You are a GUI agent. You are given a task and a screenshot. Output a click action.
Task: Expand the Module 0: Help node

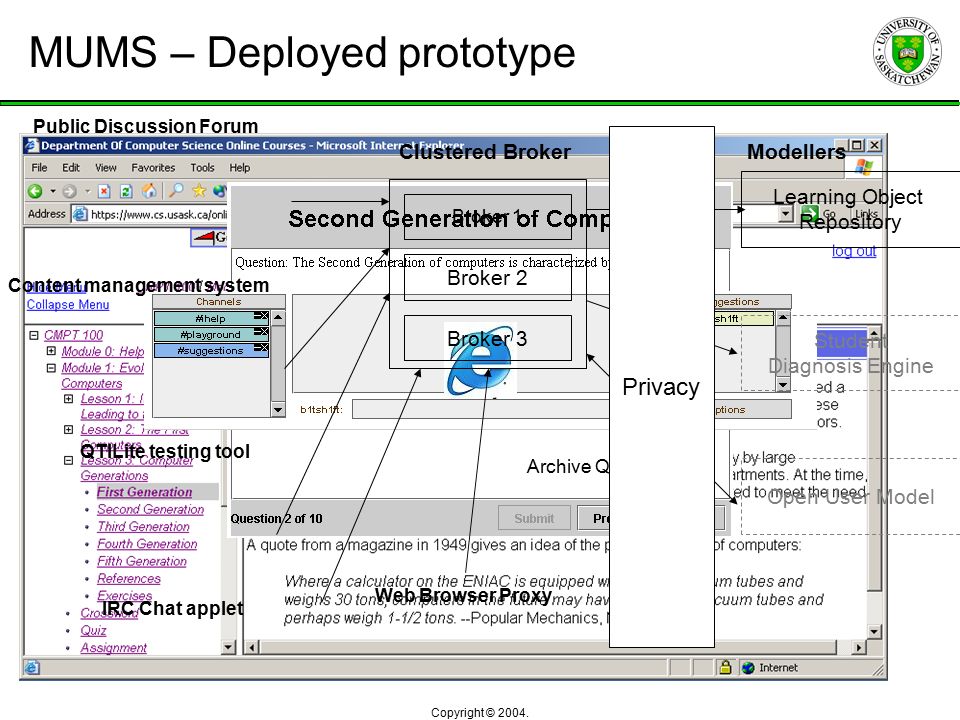pos(51,351)
